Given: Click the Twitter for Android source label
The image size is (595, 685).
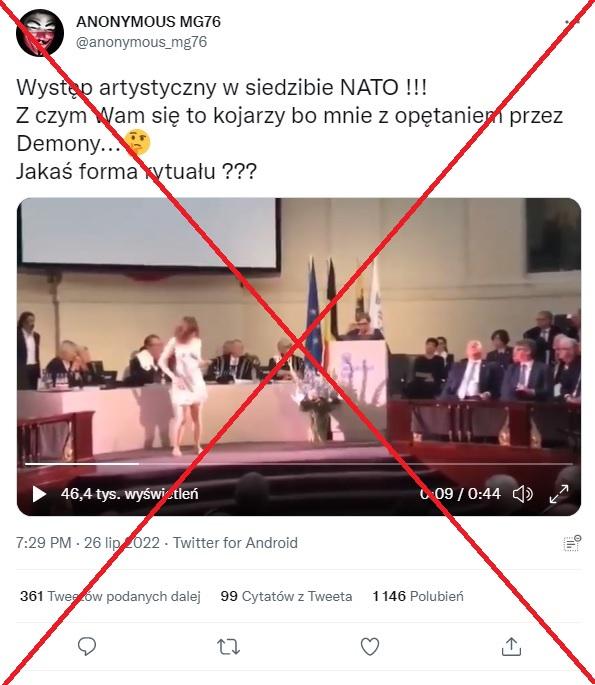Looking at the screenshot, I should pyautogui.click(x=235, y=543).
